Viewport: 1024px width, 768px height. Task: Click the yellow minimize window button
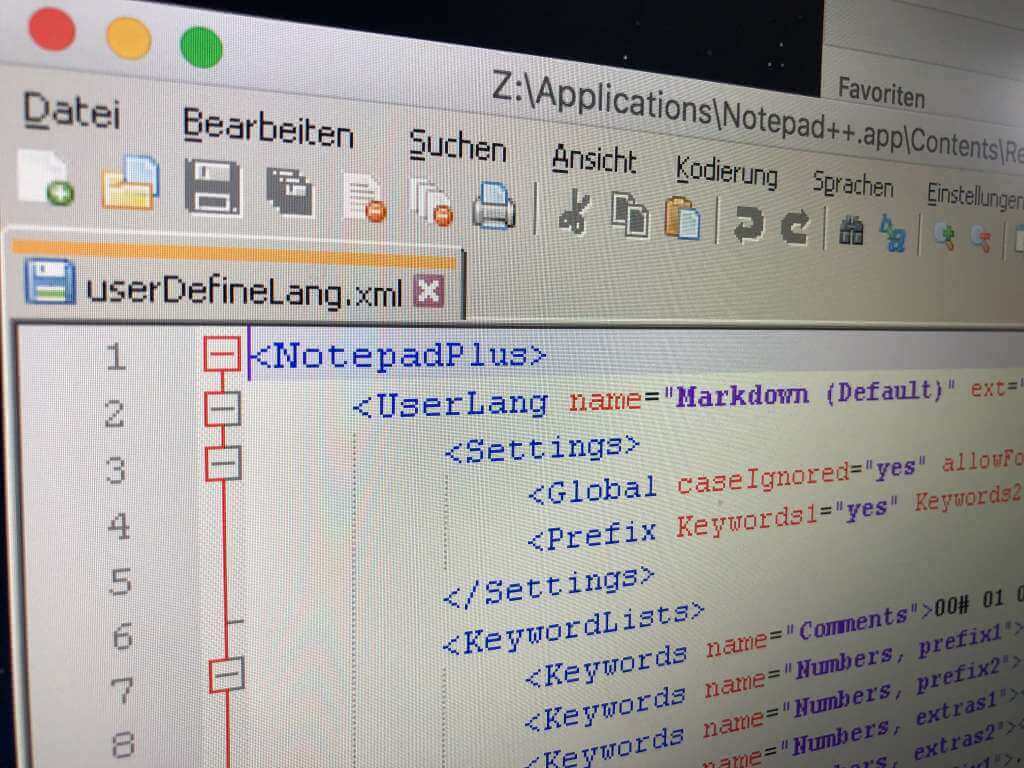[129, 38]
